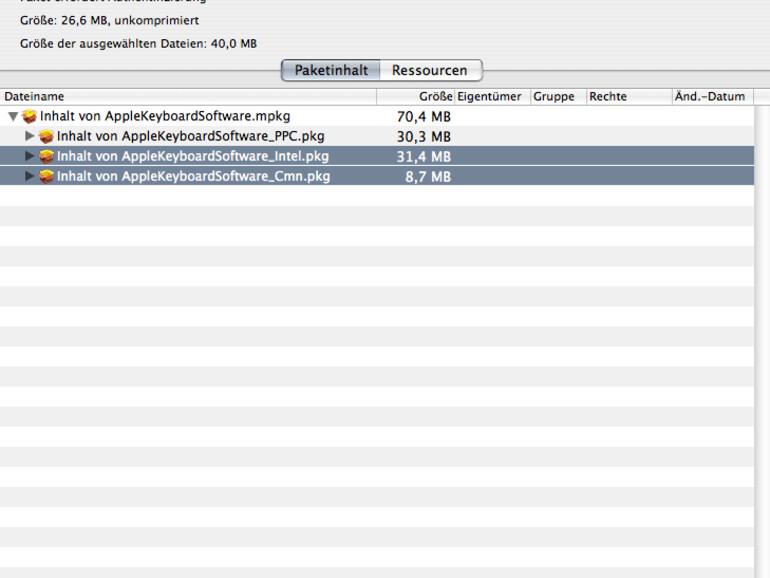770x578 pixels.
Task: Expand the AppleKeyboardSoftware_Cmn.pkg contents
Action: coord(29,176)
